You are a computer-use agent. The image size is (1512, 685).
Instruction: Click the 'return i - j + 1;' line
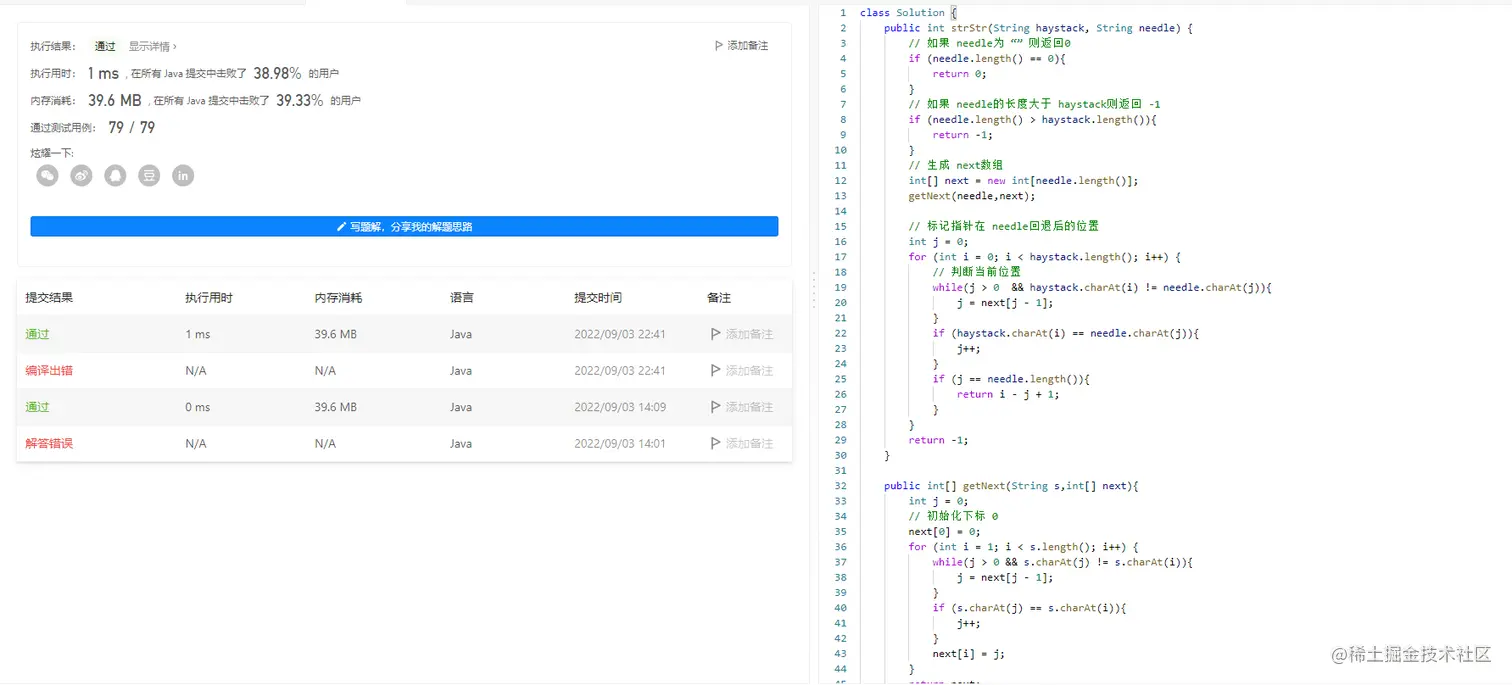1008,394
